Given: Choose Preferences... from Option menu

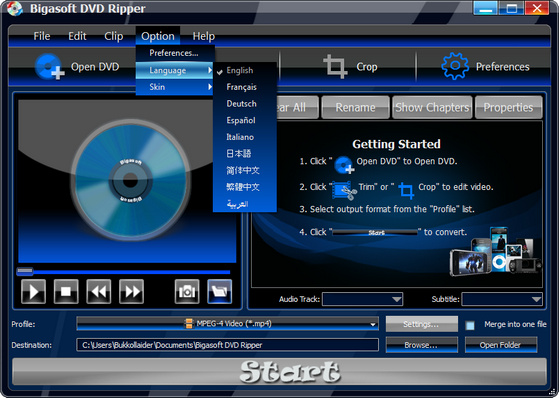Looking at the screenshot, I should click(x=175, y=53).
